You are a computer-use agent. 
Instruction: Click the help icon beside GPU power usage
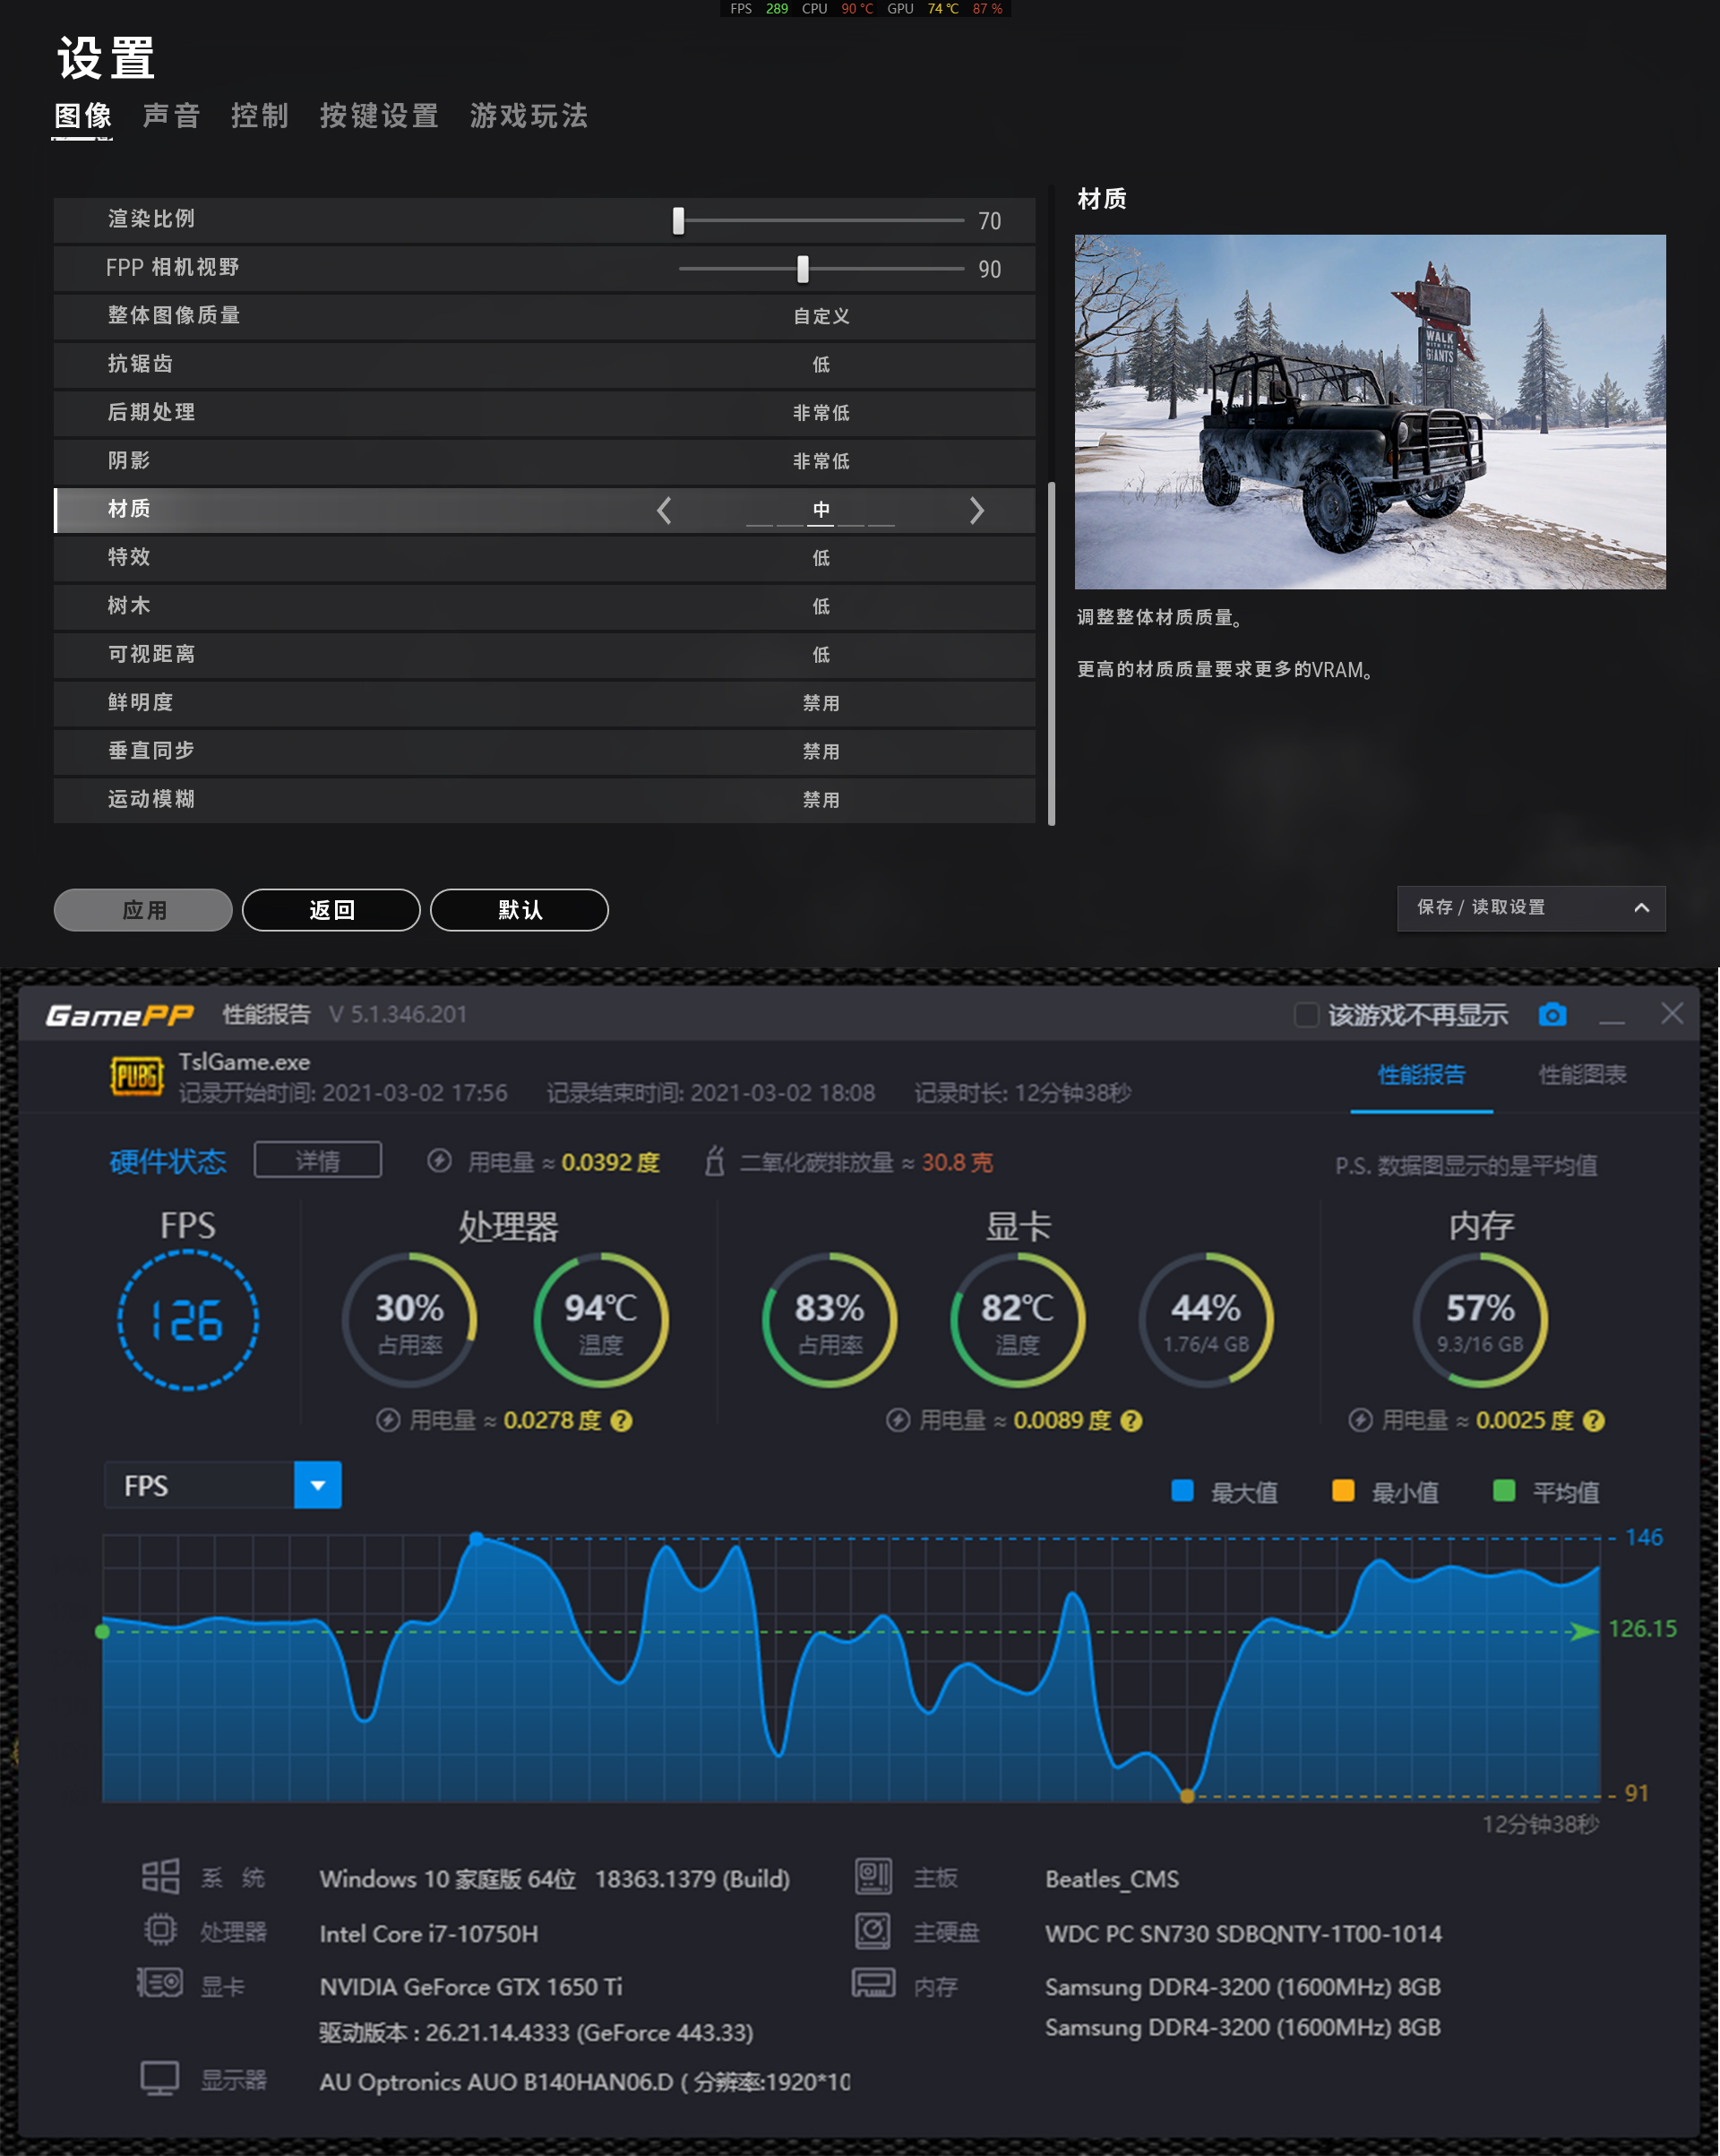(1131, 1421)
